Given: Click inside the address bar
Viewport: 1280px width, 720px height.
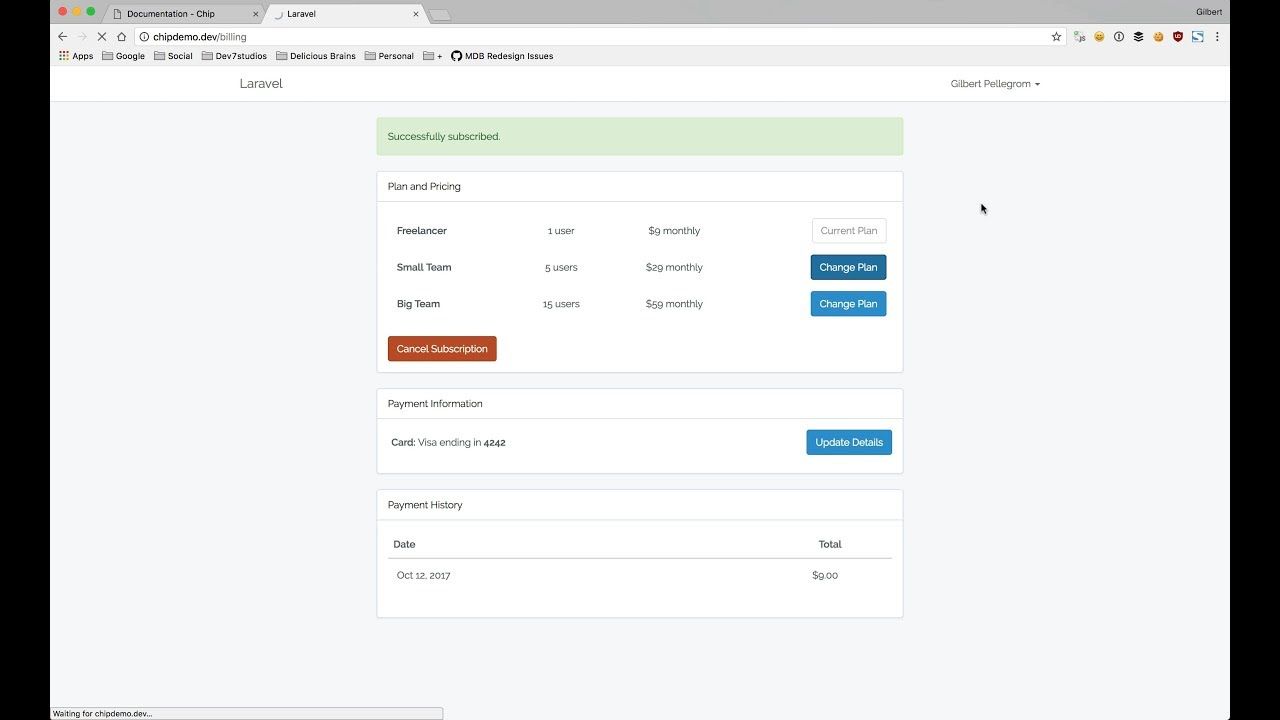Looking at the screenshot, I should click(400, 36).
